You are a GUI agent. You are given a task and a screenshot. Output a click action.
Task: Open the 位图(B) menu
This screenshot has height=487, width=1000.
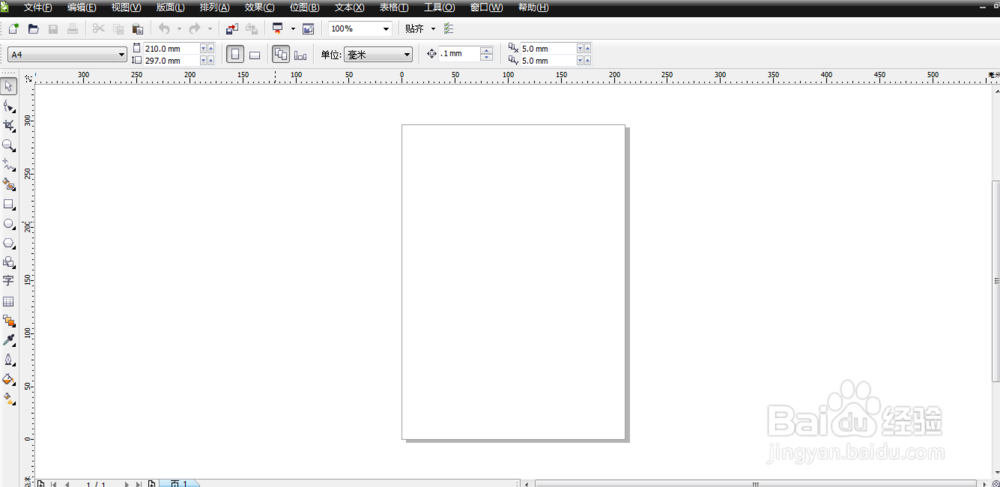(304, 8)
